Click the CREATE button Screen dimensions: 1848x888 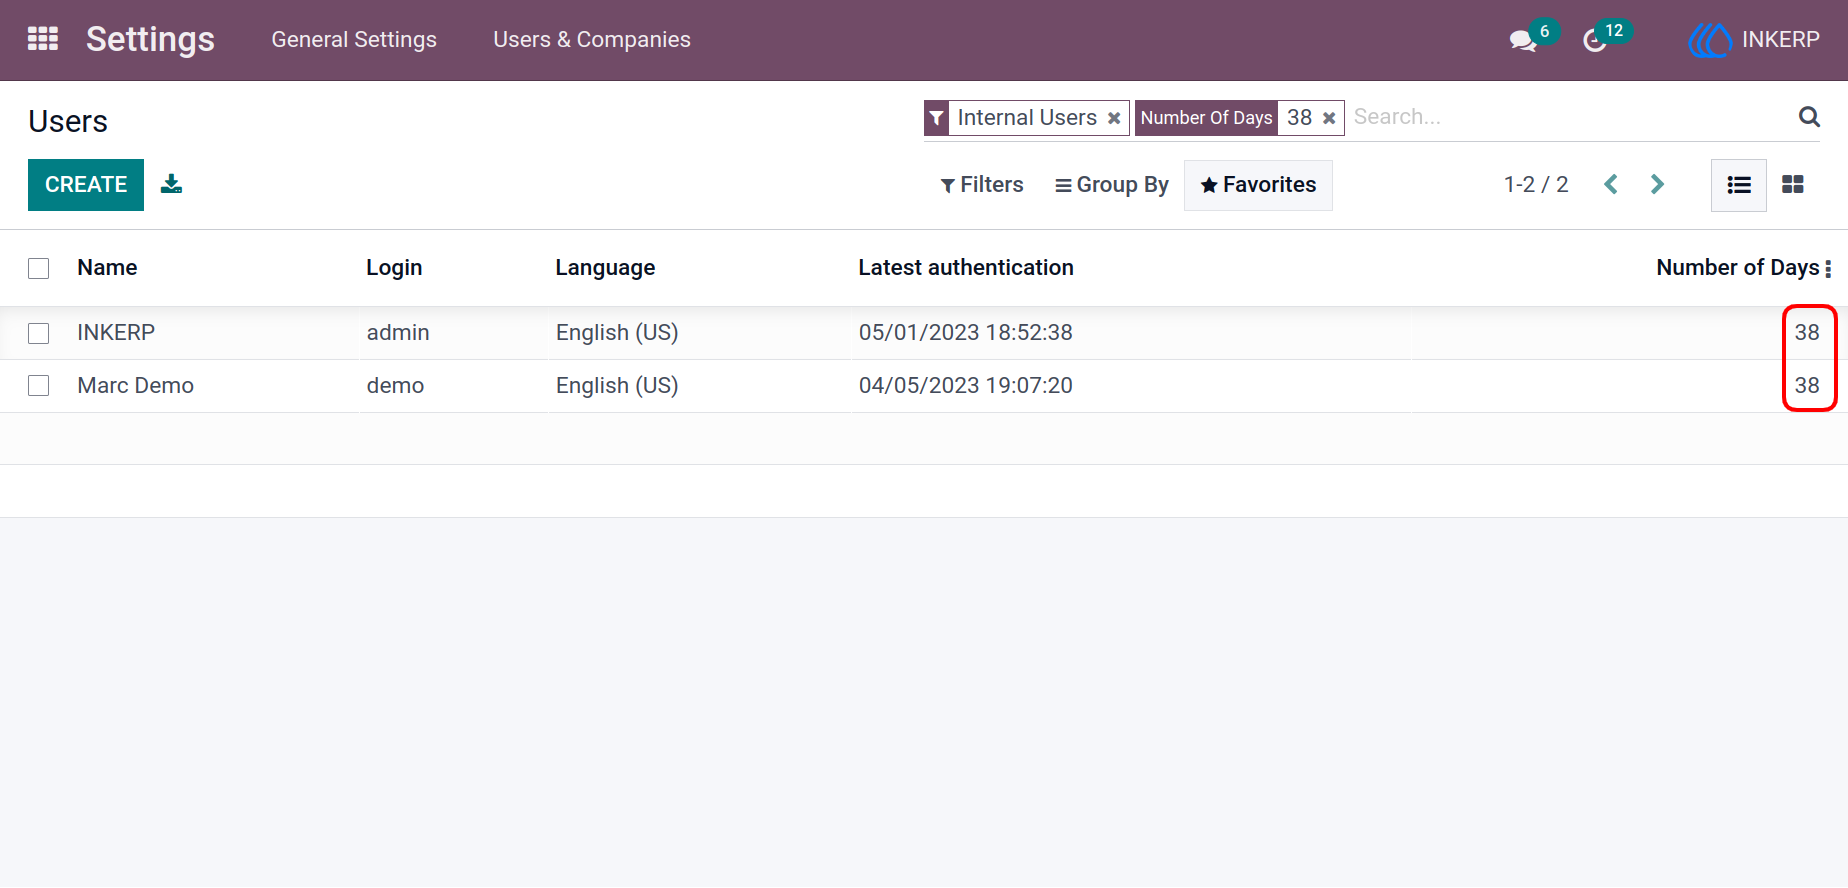click(x=86, y=185)
